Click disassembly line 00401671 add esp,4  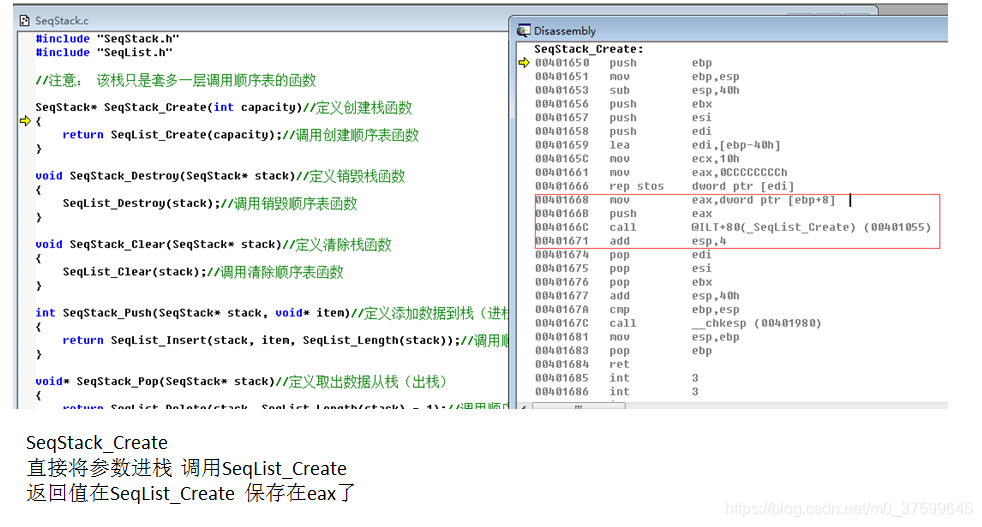pos(630,241)
